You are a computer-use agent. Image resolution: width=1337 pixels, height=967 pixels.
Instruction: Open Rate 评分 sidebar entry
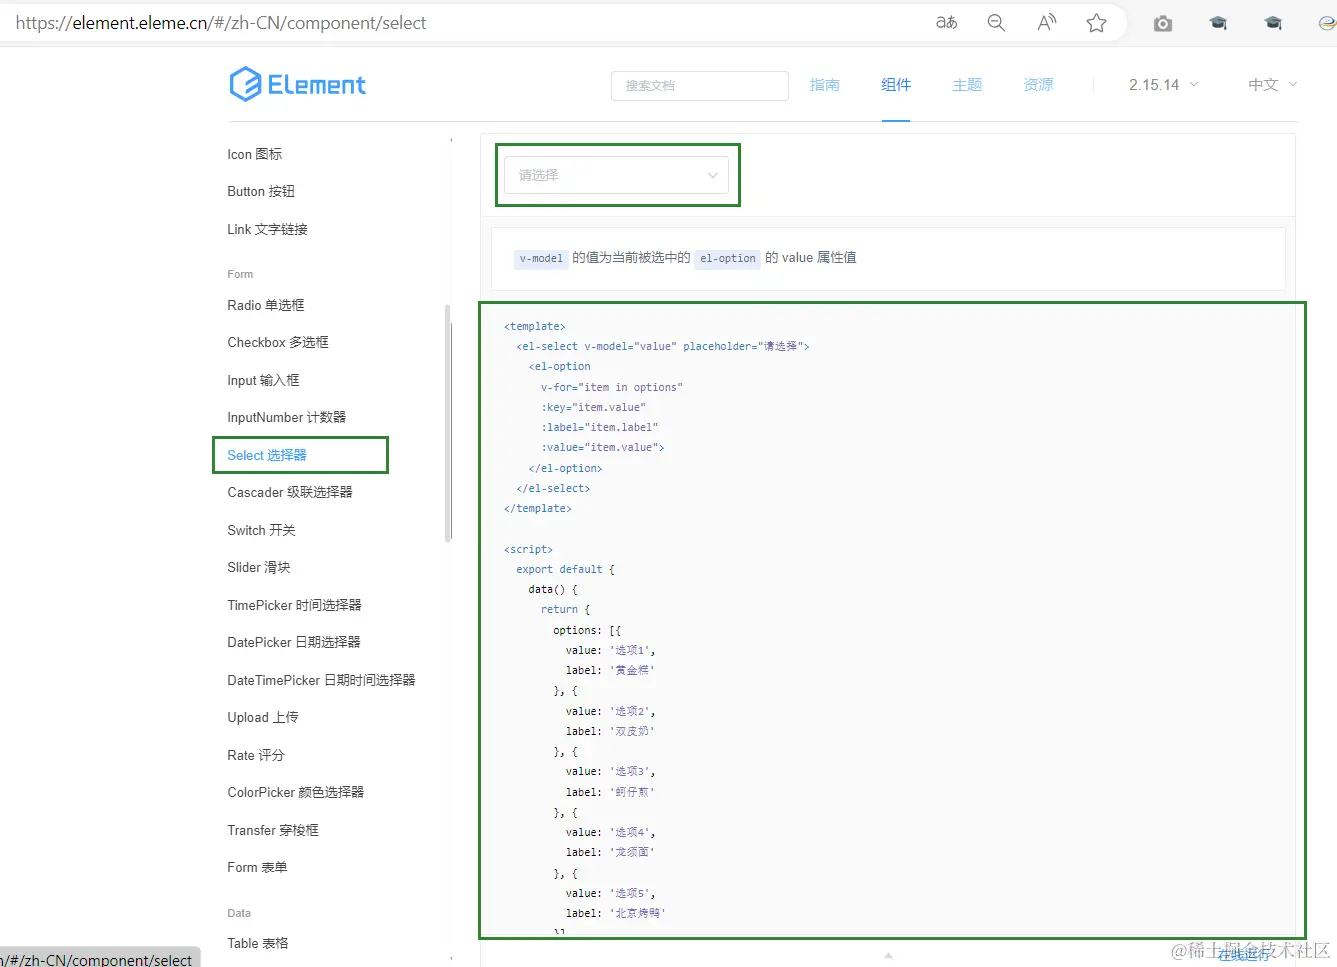click(256, 755)
